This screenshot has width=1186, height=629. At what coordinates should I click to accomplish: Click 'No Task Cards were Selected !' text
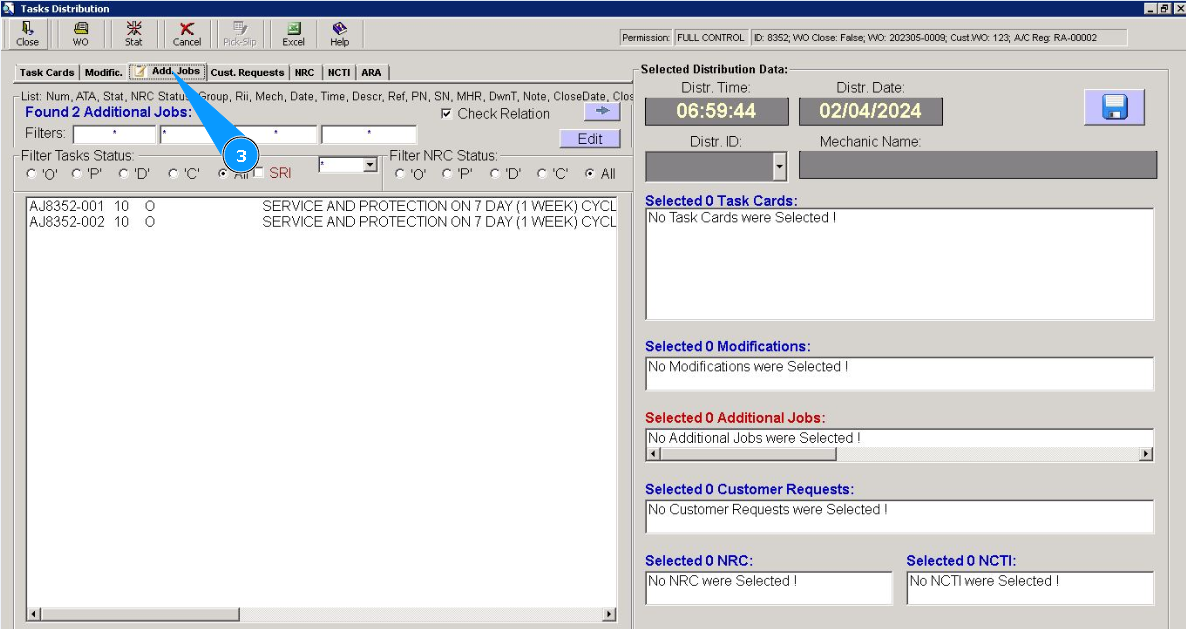(742, 218)
